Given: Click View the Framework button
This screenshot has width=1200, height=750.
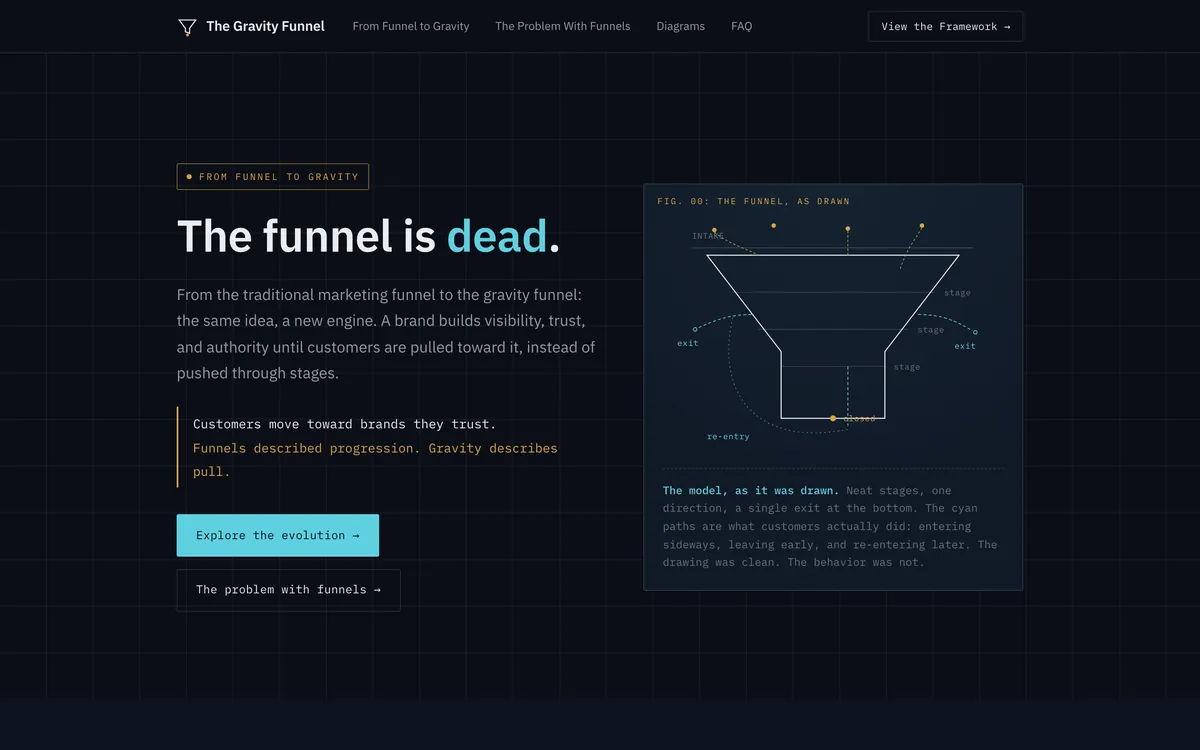Looking at the screenshot, I should [x=946, y=27].
